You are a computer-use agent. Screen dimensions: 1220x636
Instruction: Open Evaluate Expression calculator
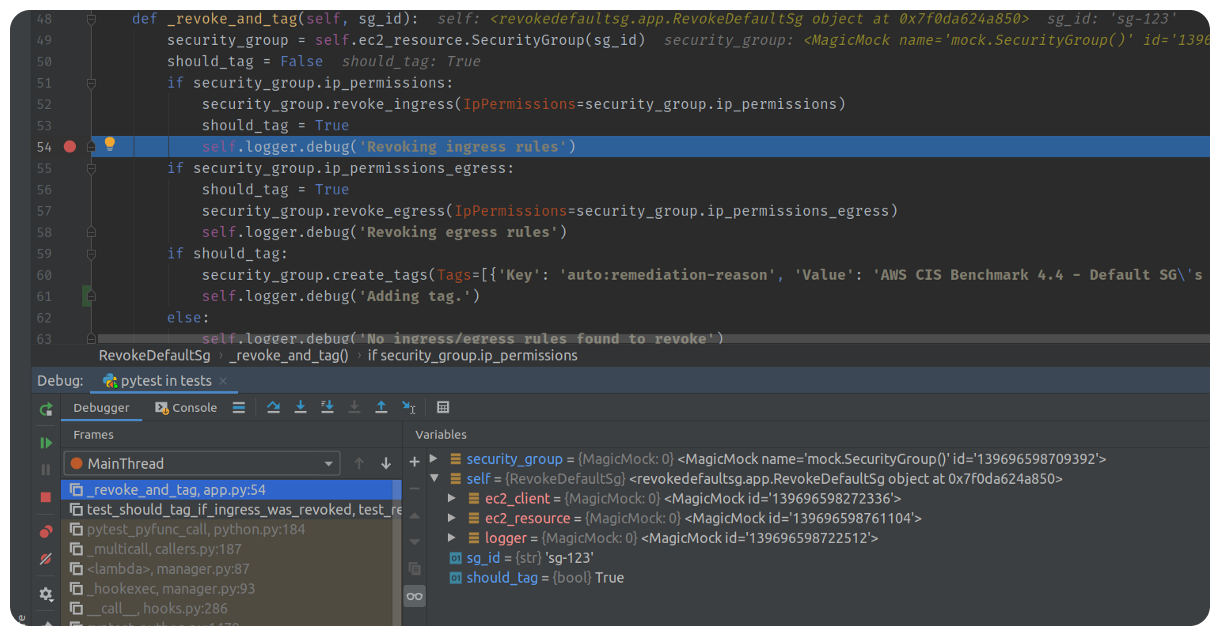coord(443,407)
